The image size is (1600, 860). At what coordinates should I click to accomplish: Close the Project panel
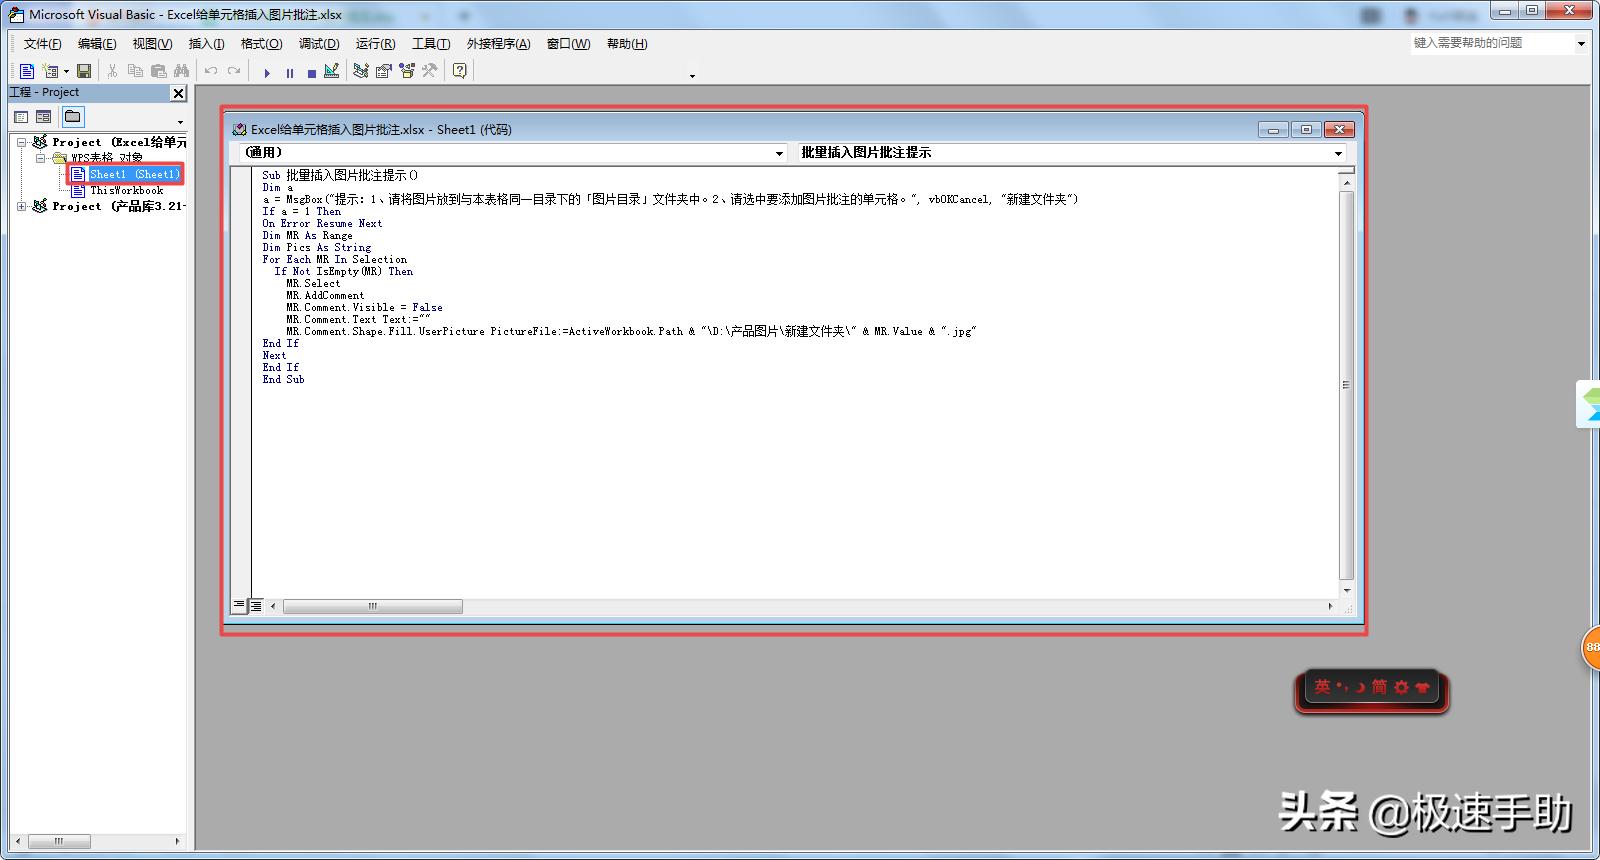(x=179, y=93)
